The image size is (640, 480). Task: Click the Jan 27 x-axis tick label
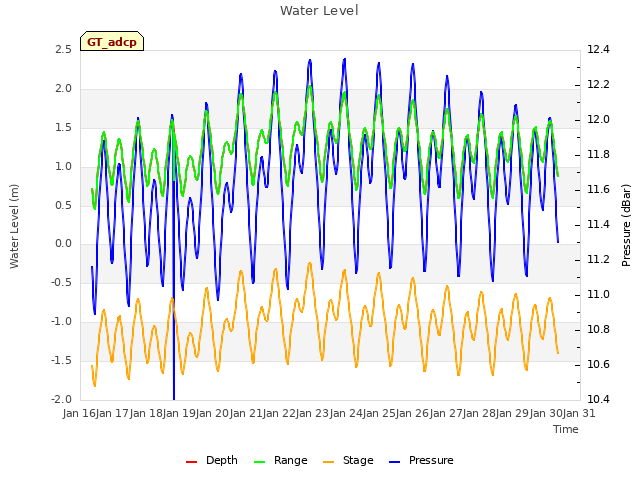(x=446, y=413)
